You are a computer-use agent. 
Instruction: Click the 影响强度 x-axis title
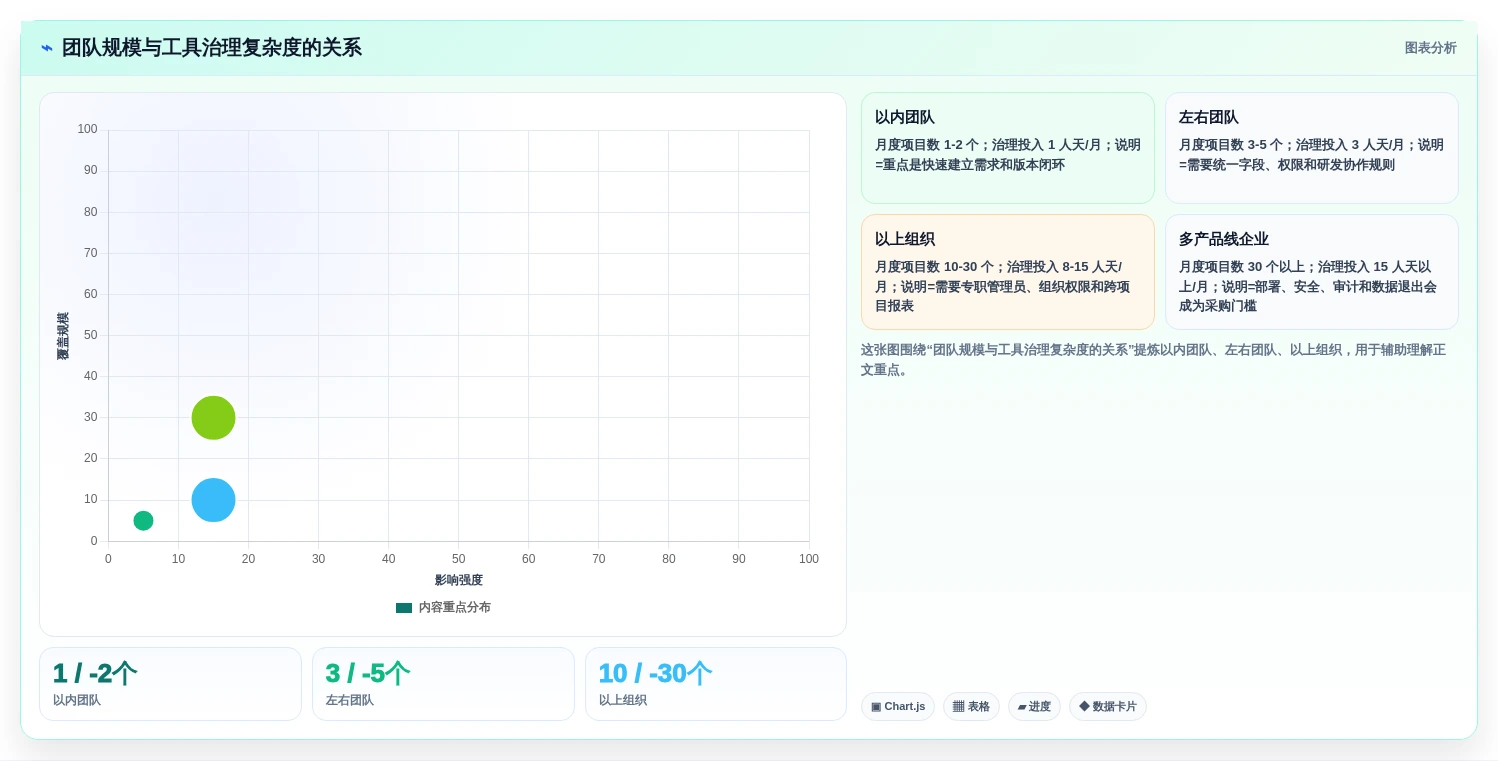click(459, 580)
